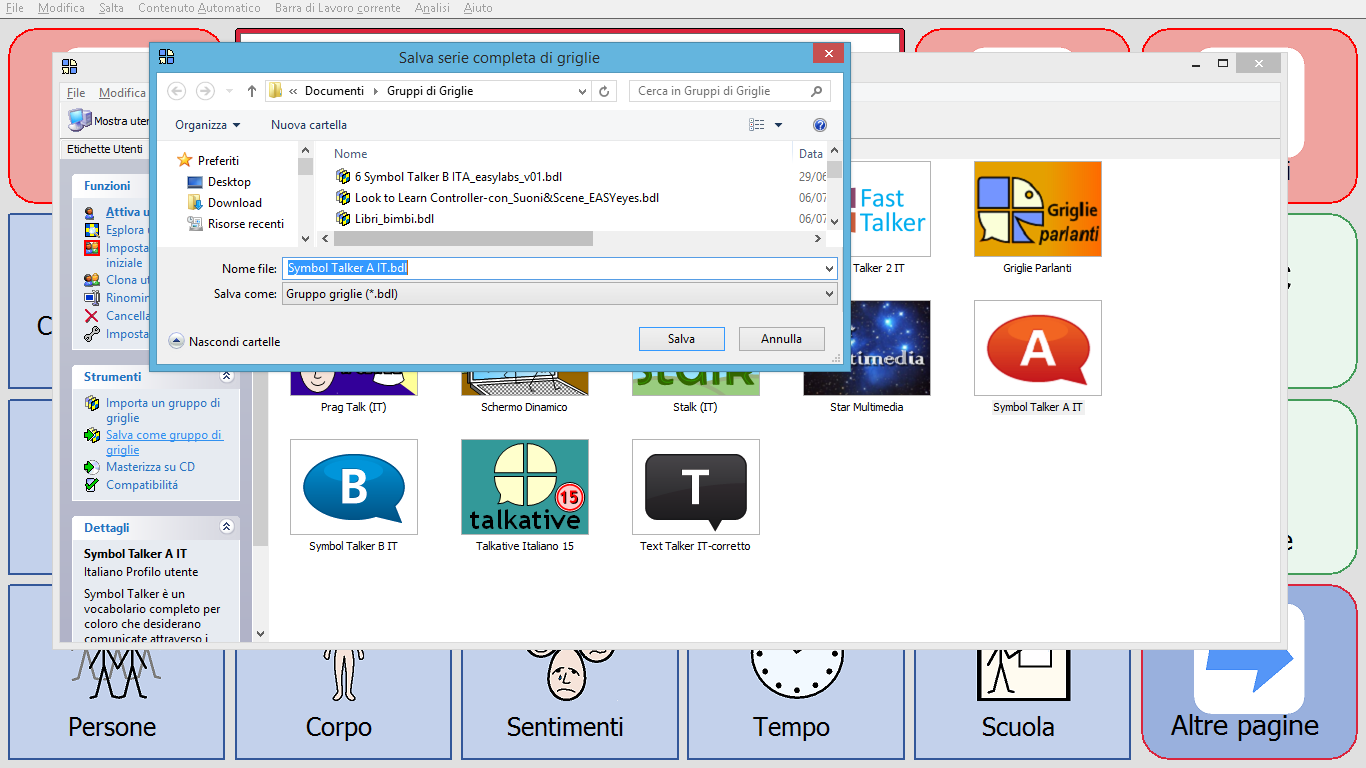Open the view options dropdown arrow
The image size is (1366, 768).
click(778, 125)
